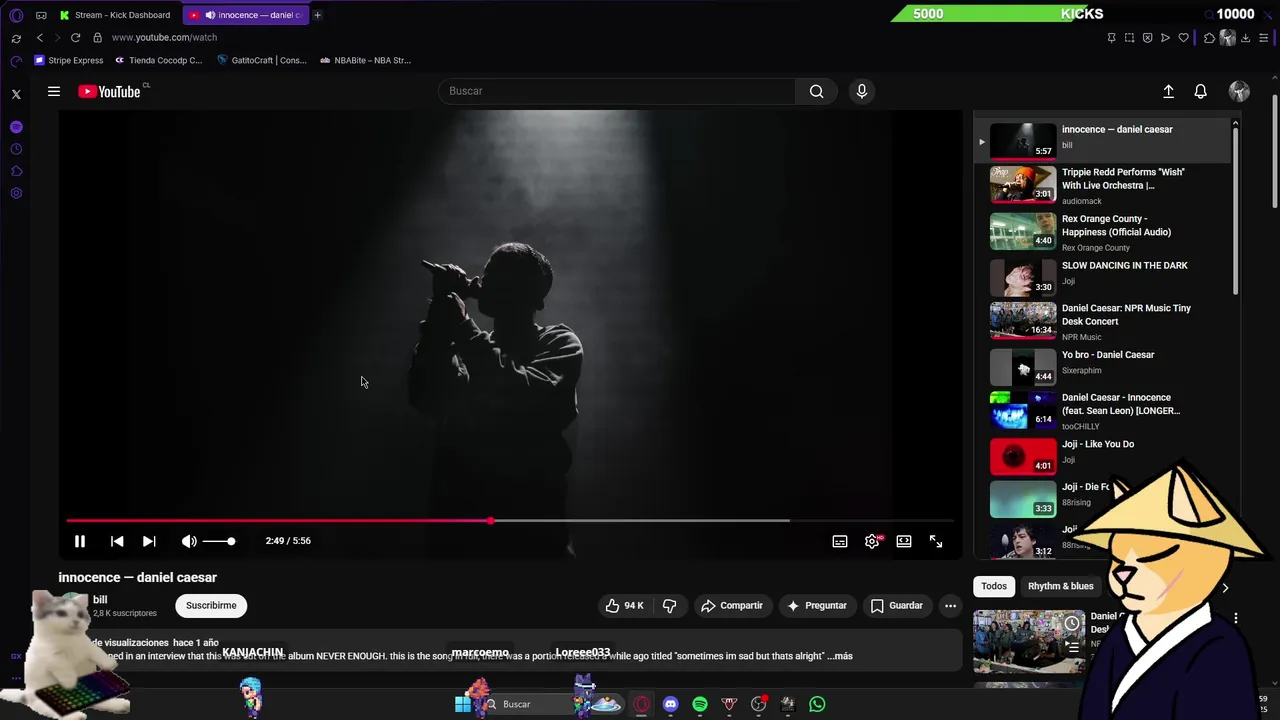Save the video with Guardar
This screenshot has height=720, width=1280.
[x=896, y=605]
